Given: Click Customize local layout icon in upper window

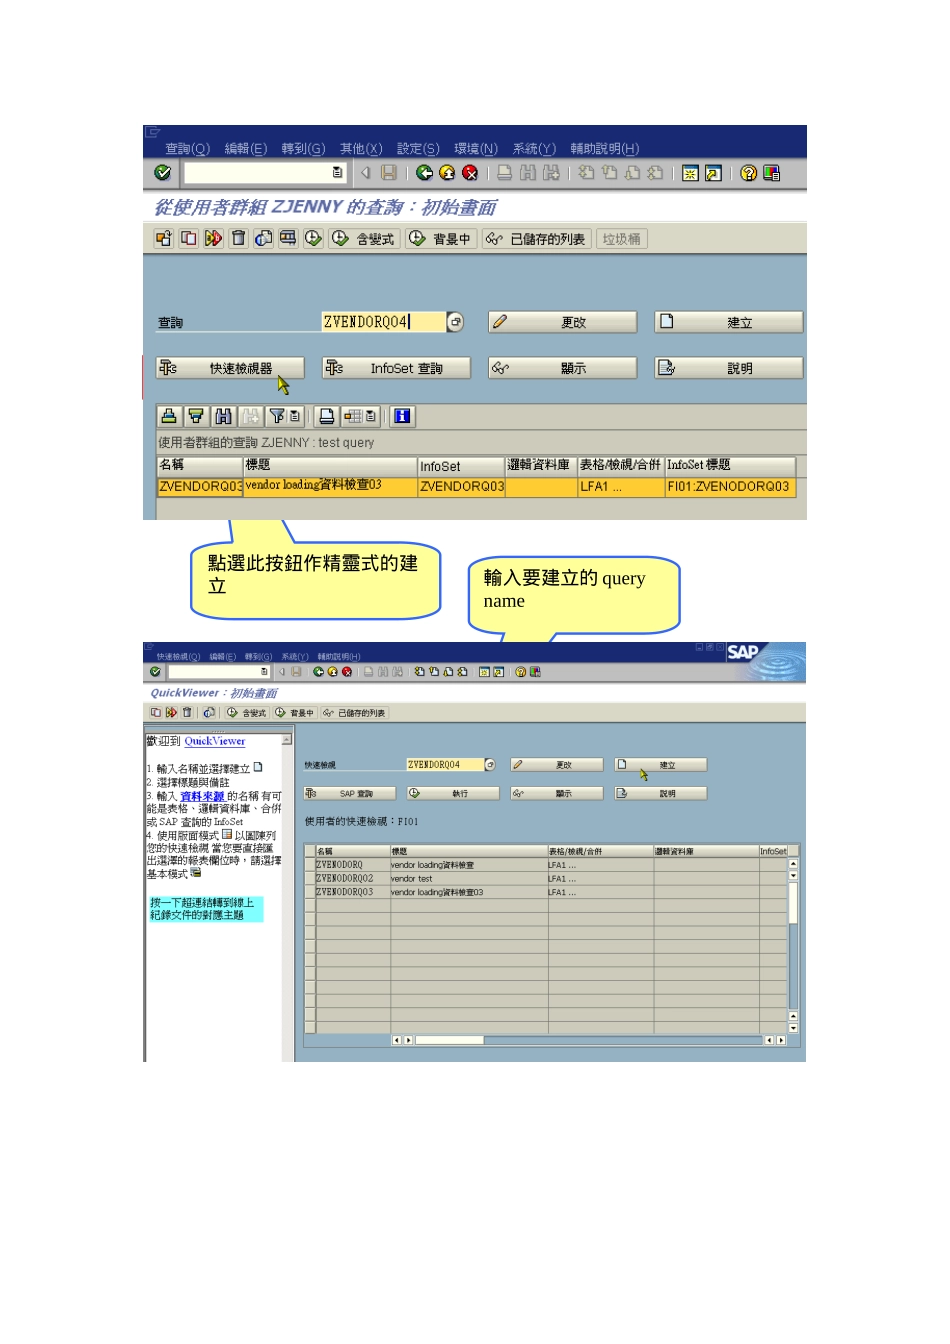Looking at the screenshot, I should click(772, 173).
